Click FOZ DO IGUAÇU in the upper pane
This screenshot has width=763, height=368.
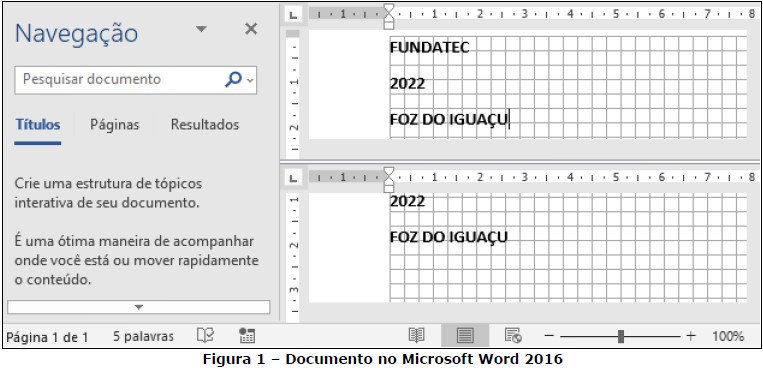[449, 120]
